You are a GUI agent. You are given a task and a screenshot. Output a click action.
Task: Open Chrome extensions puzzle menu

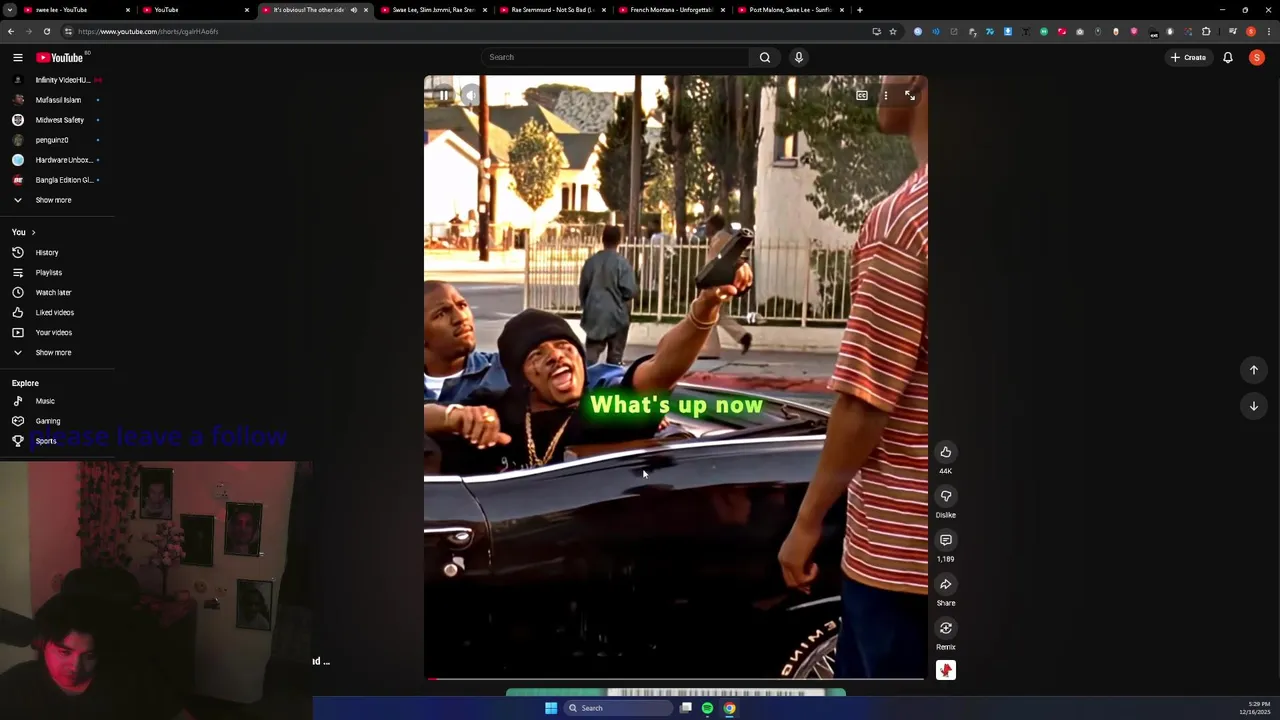tap(1206, 31)
